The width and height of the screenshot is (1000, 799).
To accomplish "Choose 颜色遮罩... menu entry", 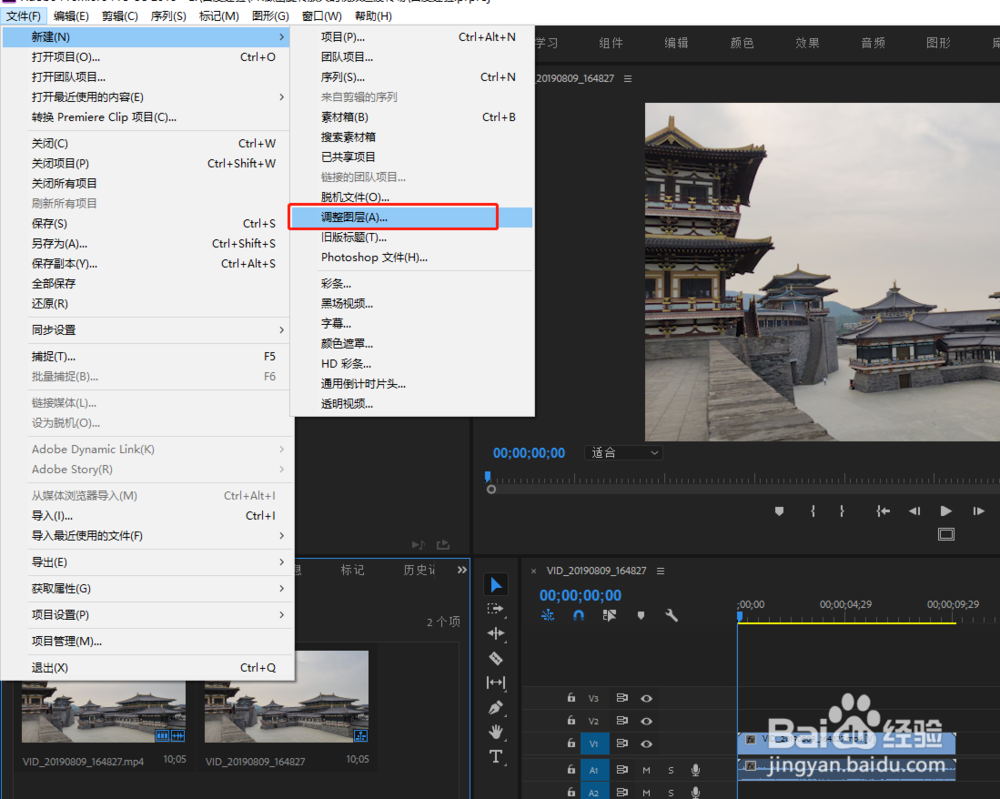I will (x=411, y=344).
